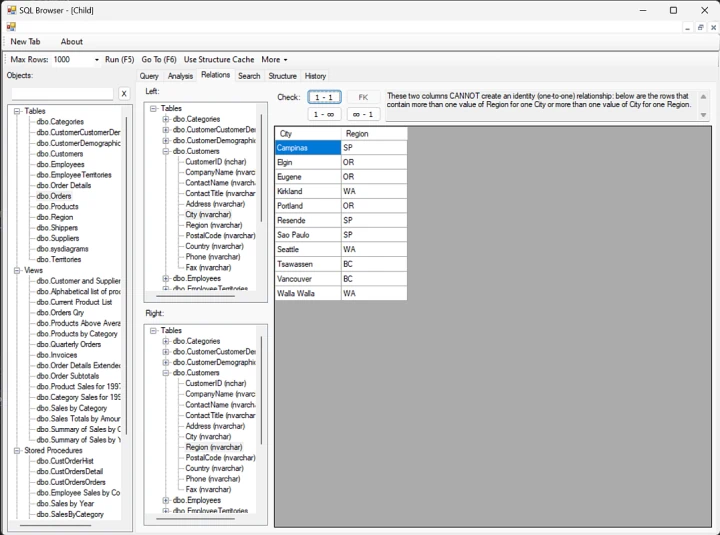
Task: Select dbo.Invoices view in Objects tree
Action: (57, 355)
